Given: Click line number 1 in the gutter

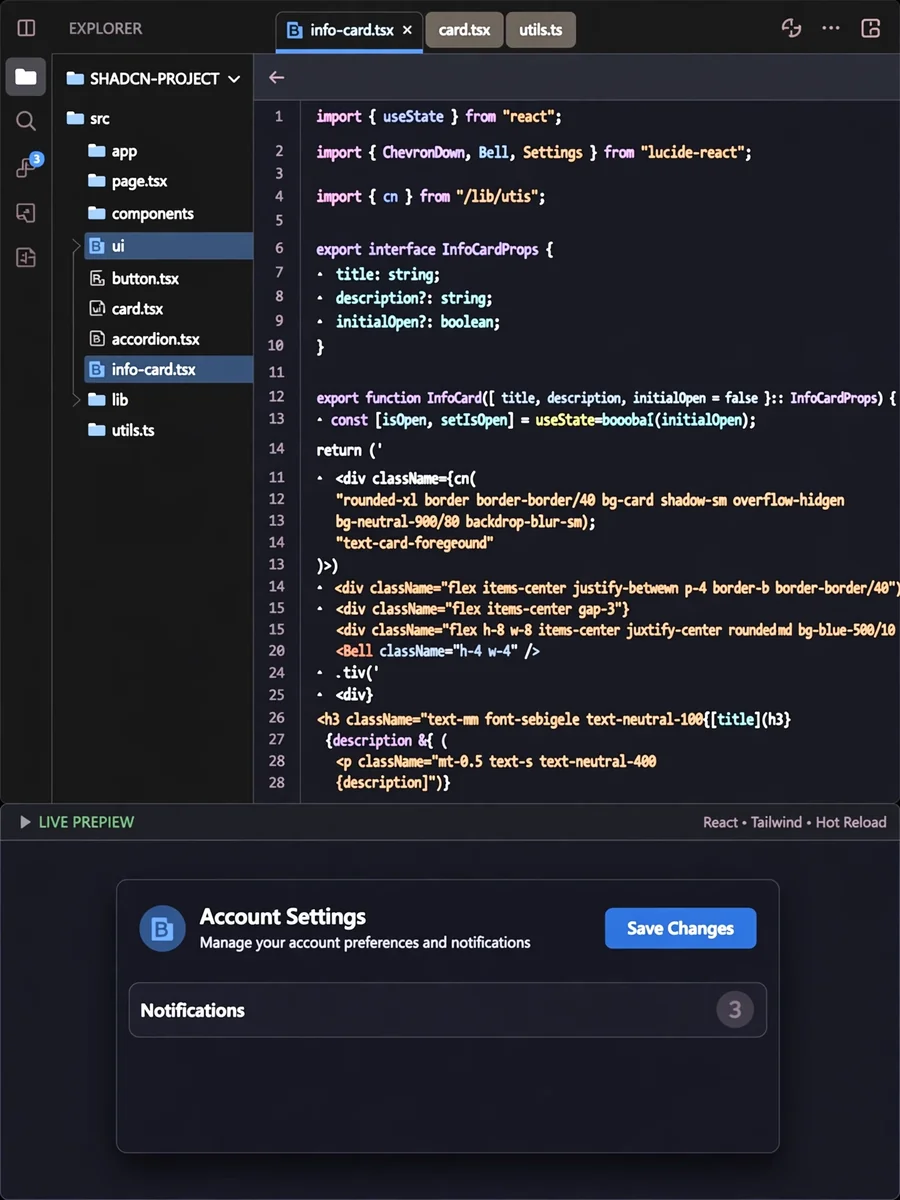Looking at the screenshot, I should (279, 117).
